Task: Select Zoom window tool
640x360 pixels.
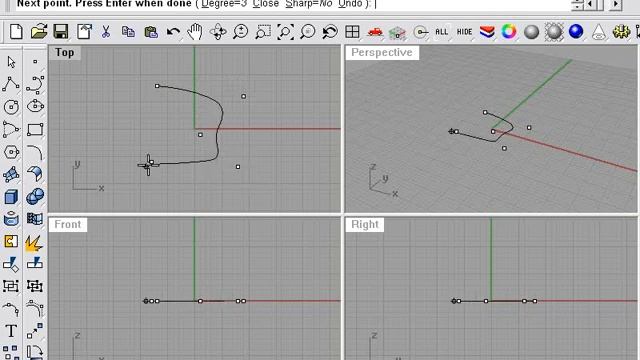Action: coord(263,32)
